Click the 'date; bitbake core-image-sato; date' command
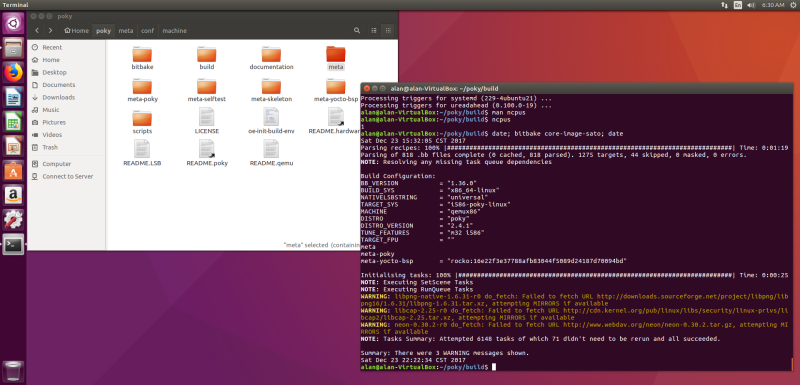The width and height of the screenshot is (800, 385). 558,134
